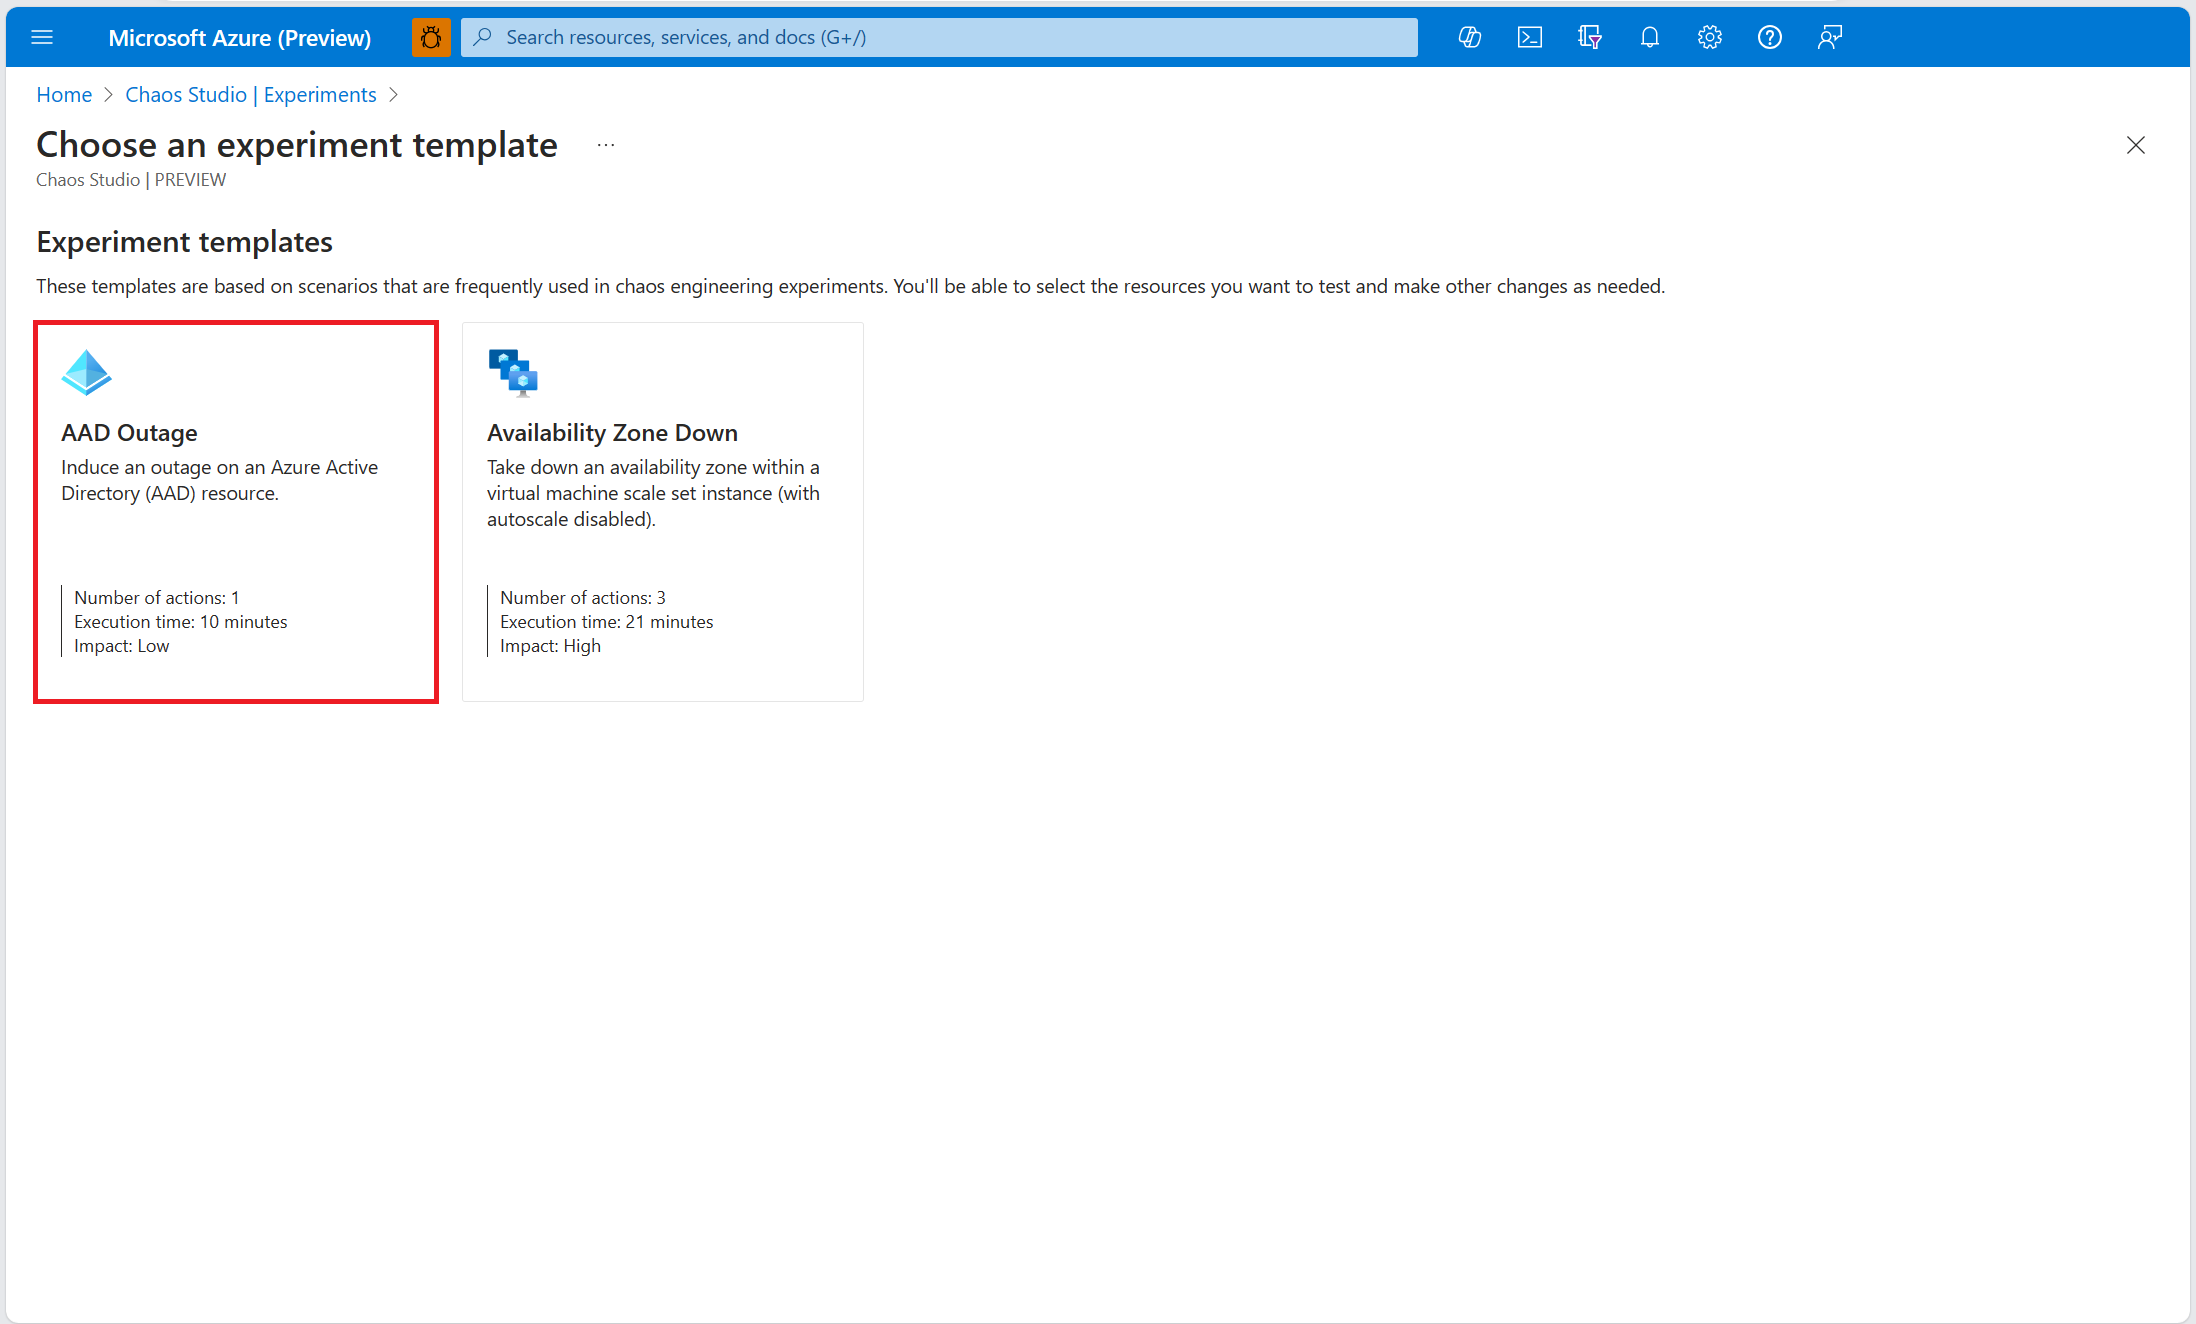Screen dimensions: 2196x1324
Task: View Azure notifications
Action: coord(1650,37)
